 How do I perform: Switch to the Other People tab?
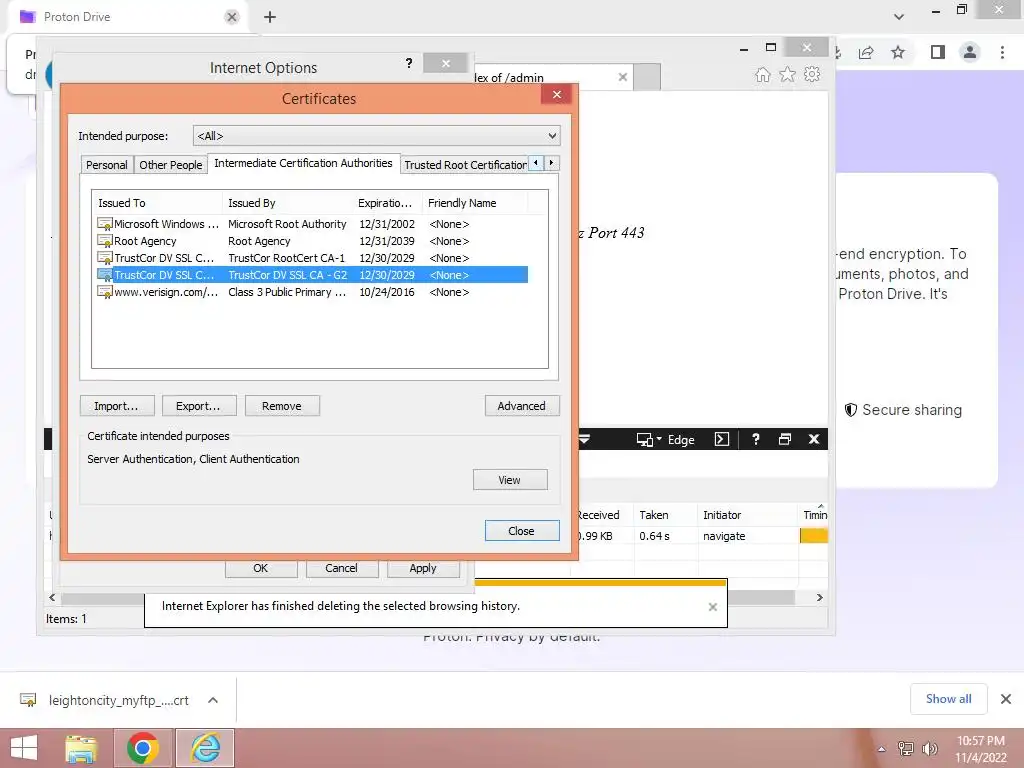point(170,165)
